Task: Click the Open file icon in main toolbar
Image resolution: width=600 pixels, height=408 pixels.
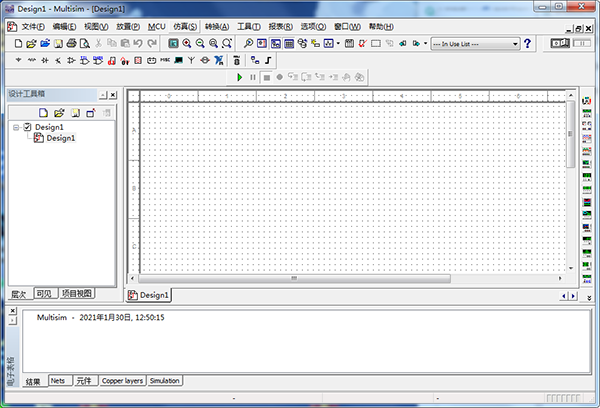Action: click(31, 44)
